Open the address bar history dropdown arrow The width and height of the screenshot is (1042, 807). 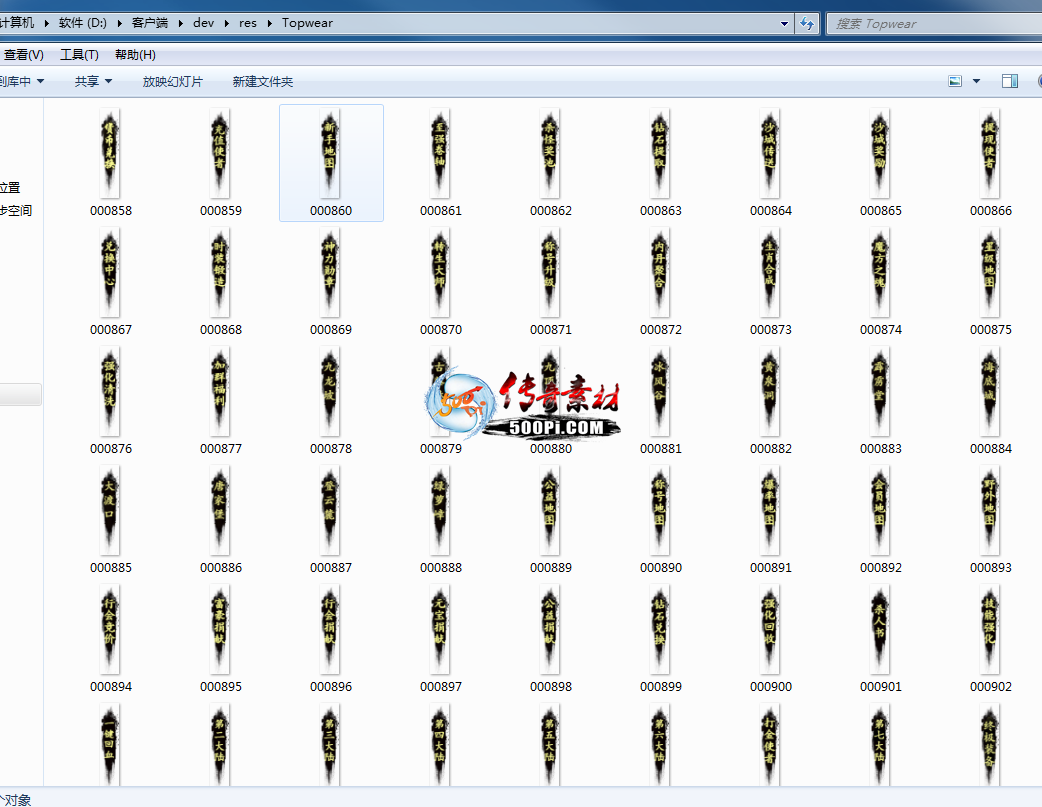pyautogui.click(x=784, y=23)
